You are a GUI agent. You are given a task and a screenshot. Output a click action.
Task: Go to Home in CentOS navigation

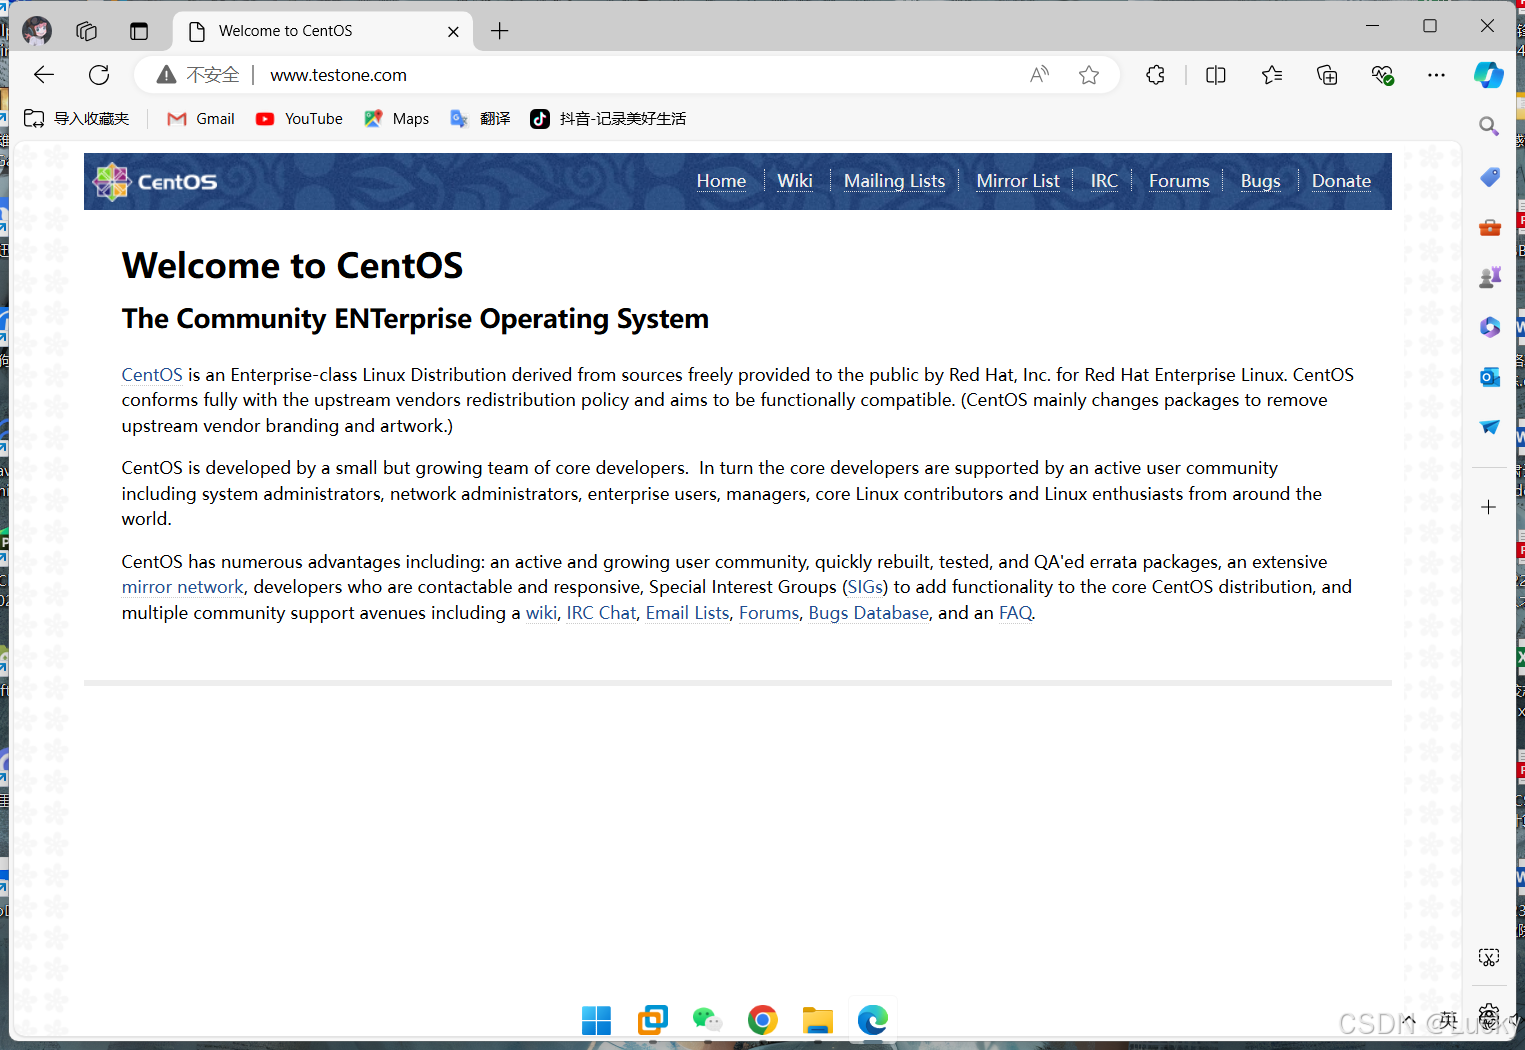[x=721, y=181]
